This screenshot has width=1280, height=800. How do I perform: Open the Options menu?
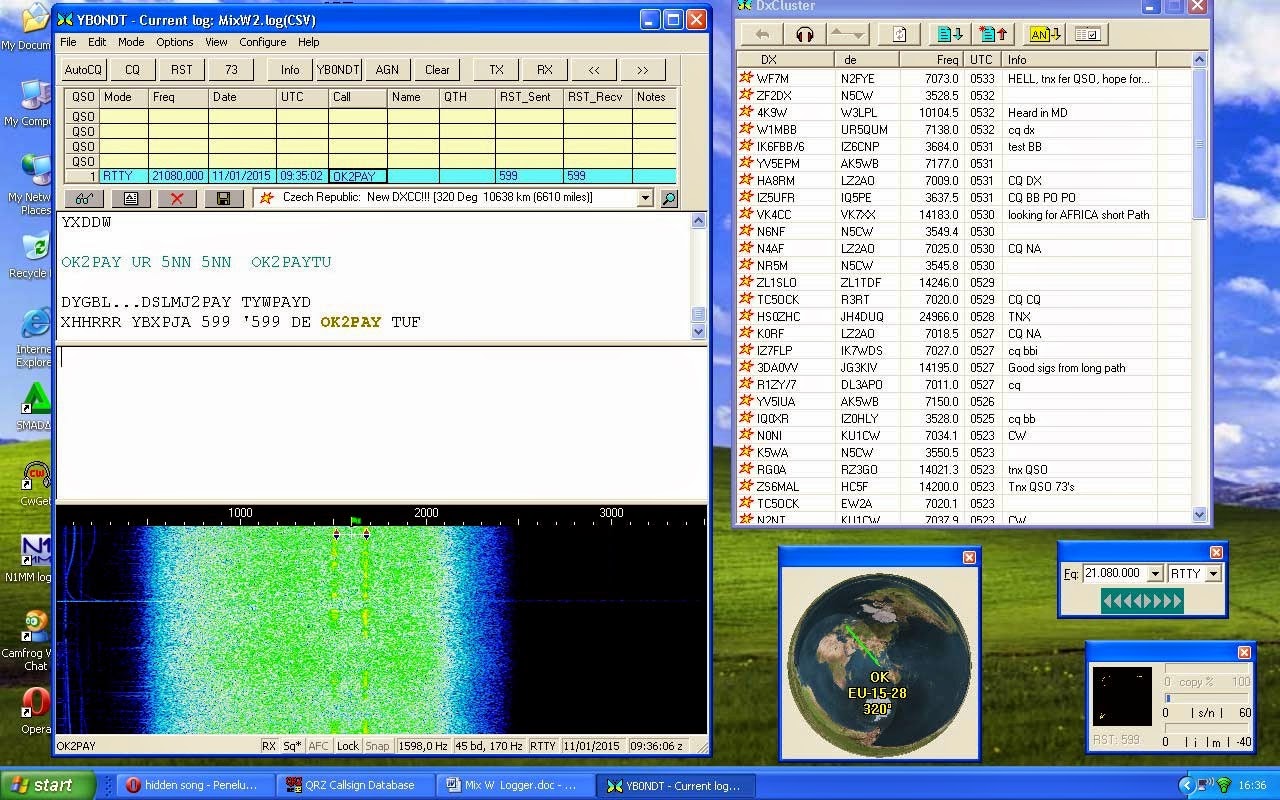[174, 42]
